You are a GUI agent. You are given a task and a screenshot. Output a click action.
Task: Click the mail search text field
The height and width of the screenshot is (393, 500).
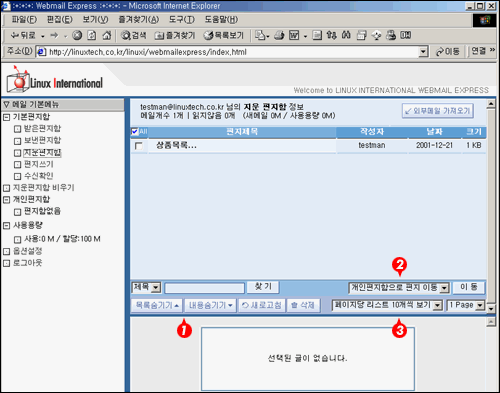204,288
